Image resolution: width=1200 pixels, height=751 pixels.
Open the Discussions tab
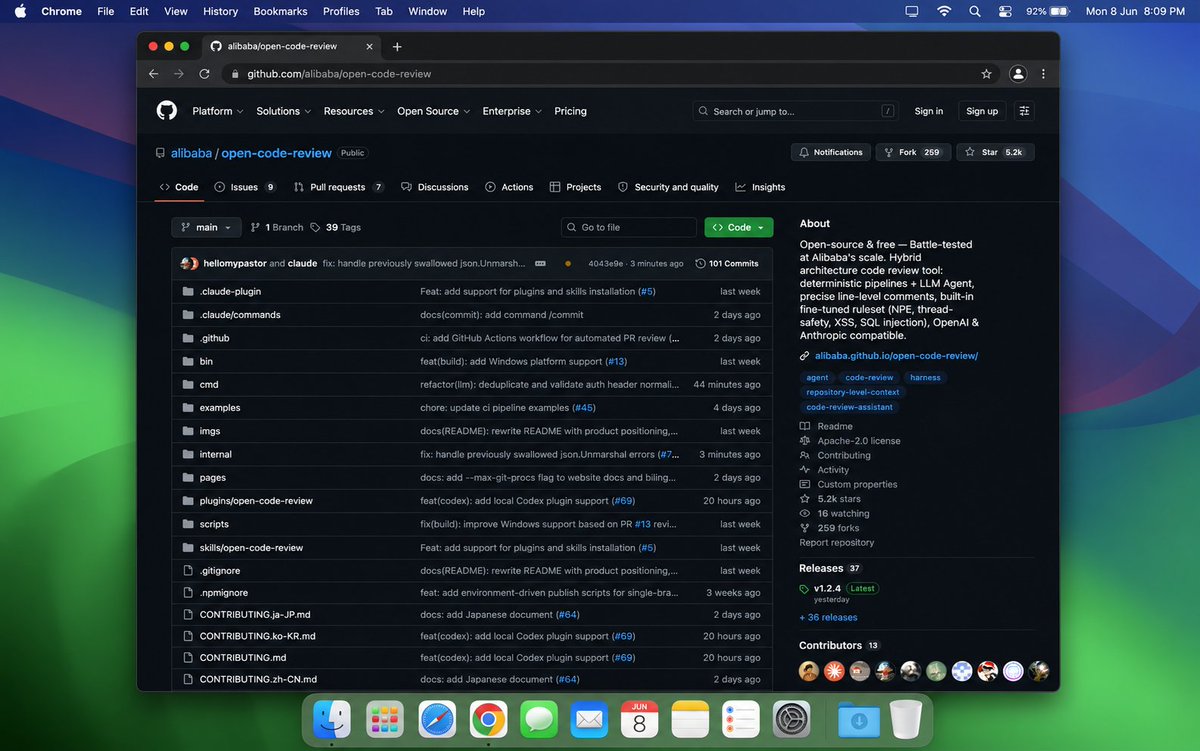click(435, 187)
